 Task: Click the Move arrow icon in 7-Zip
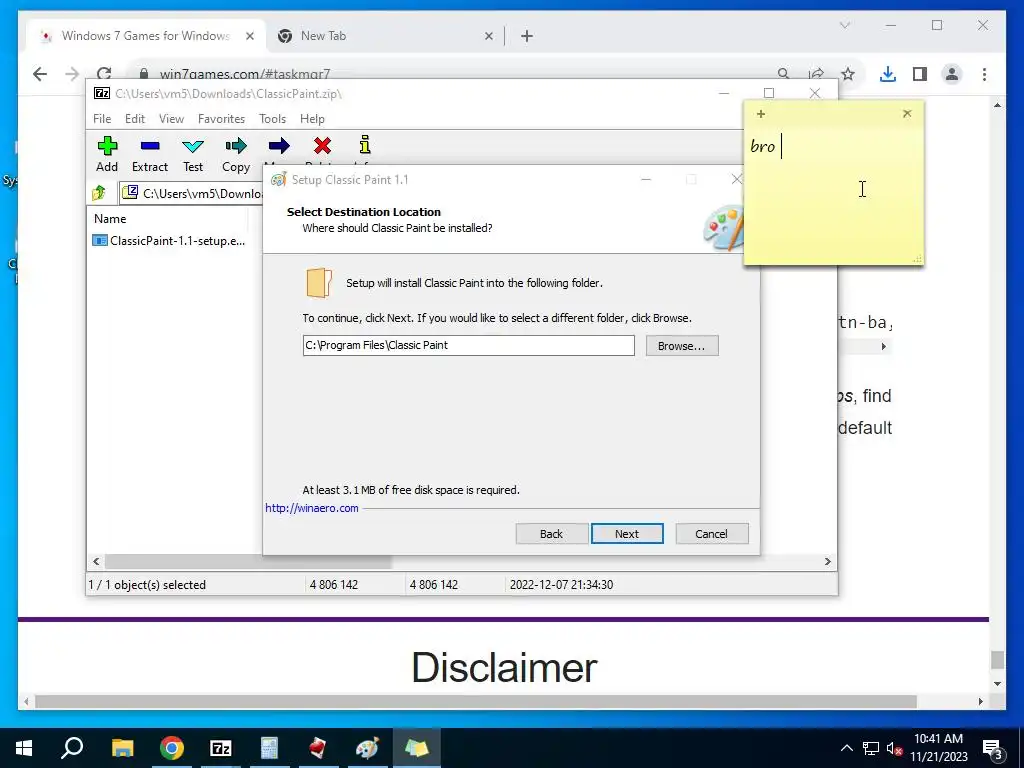click(279, 146)
